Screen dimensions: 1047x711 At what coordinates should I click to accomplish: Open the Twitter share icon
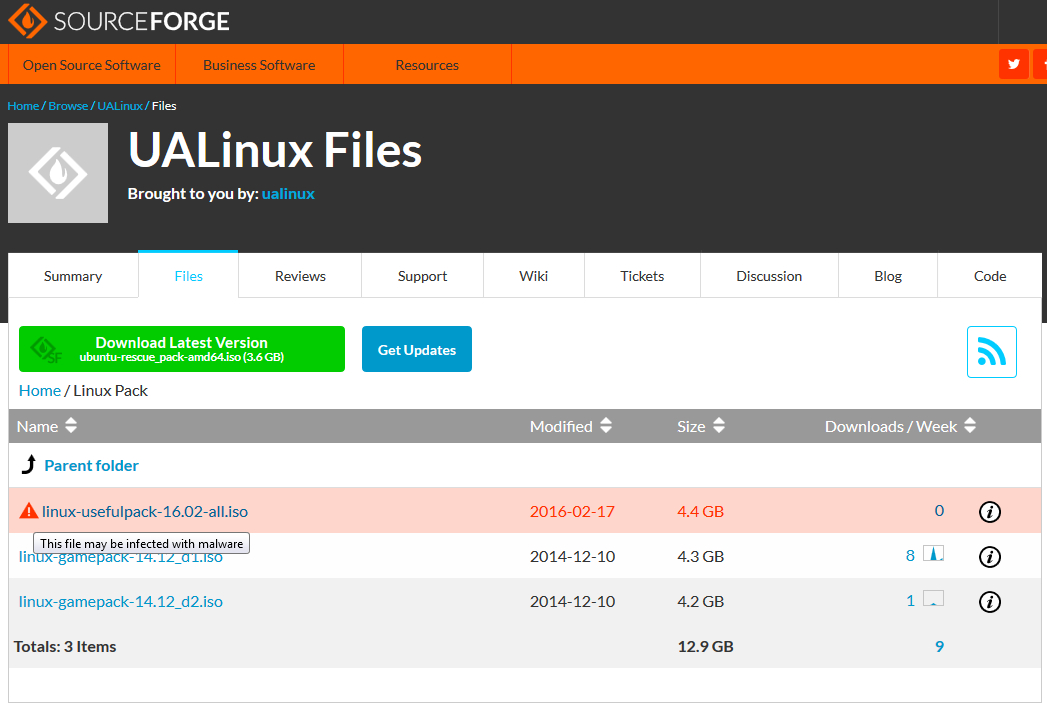click(x=1014, y=64)
